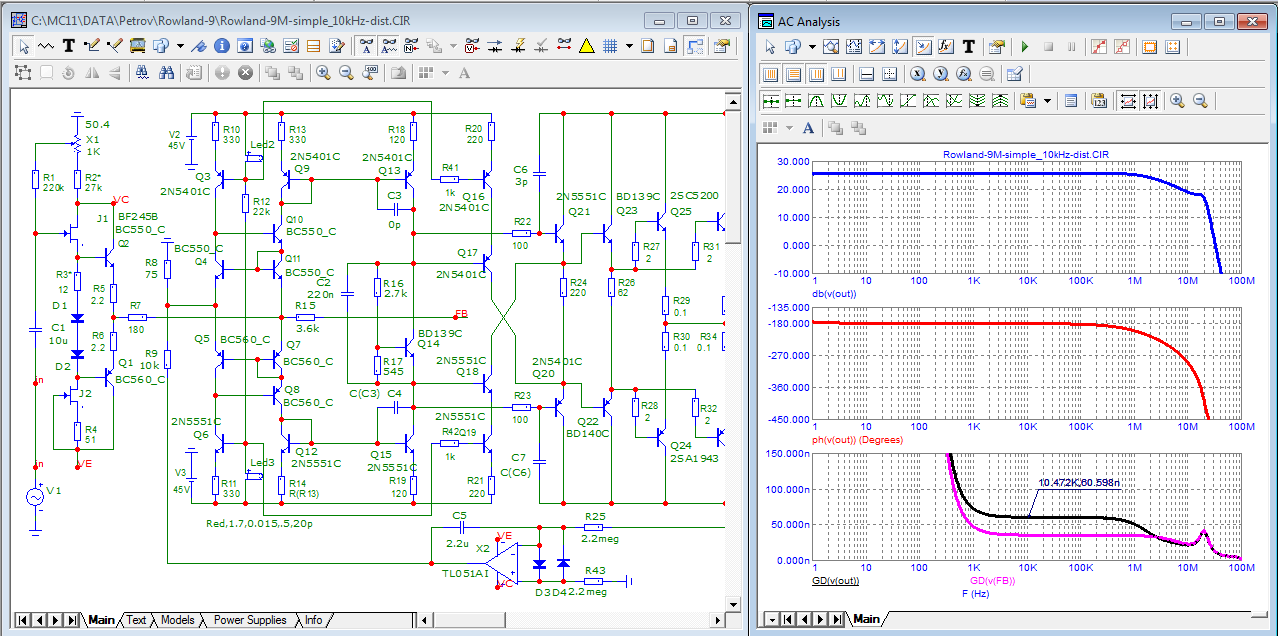Image resolution: width=1278 pixels, height=636 pixels.
Task: Click the Wire mode tool
Action: (91, 46)
